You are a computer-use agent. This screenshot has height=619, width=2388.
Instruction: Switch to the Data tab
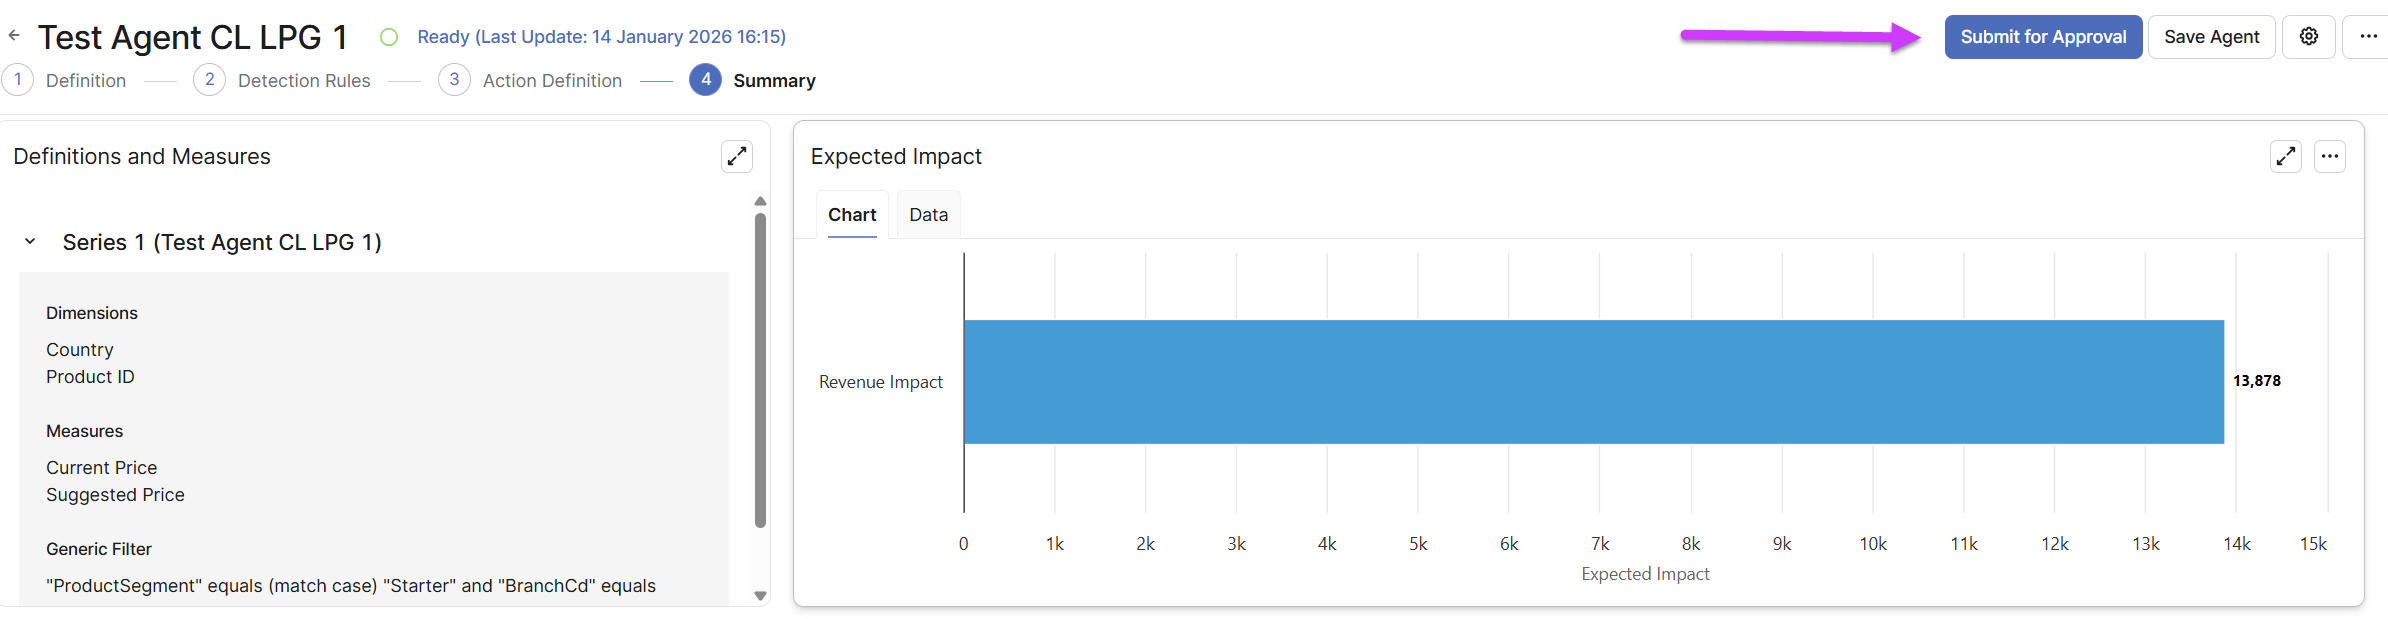click(928, 215)
